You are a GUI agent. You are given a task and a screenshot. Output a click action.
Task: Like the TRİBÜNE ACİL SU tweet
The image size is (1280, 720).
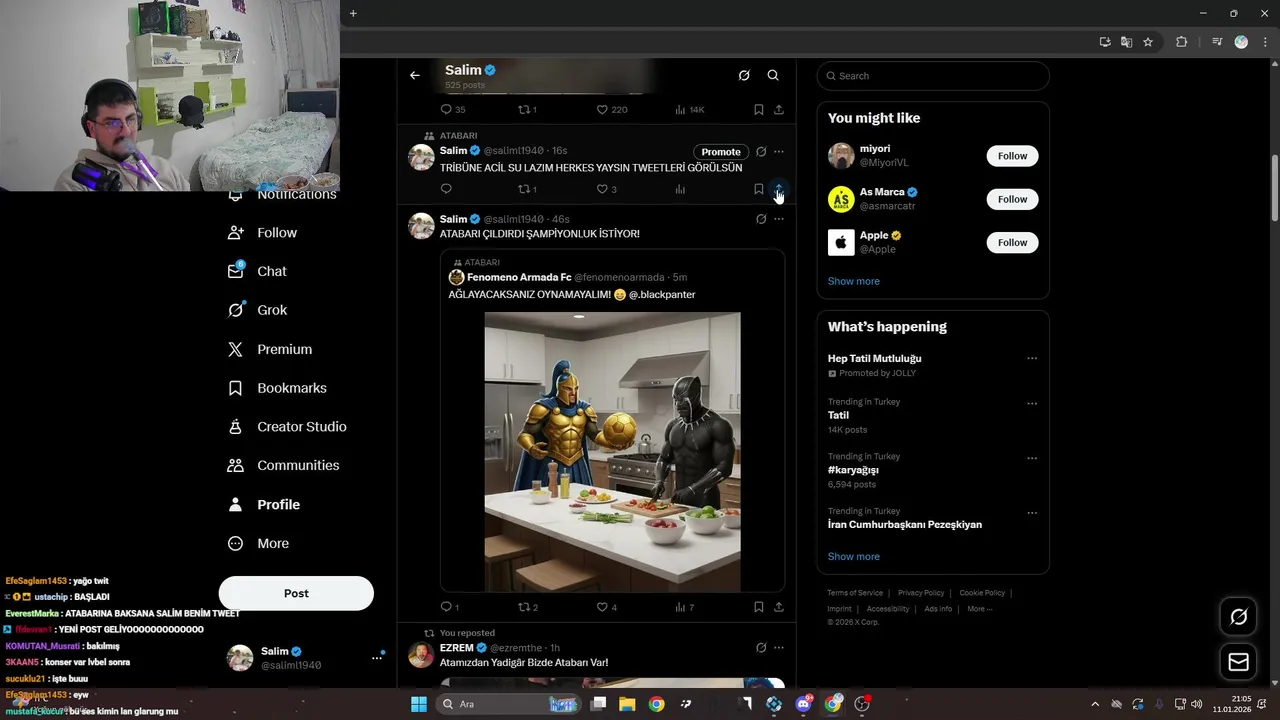click(x=606, y=189)
